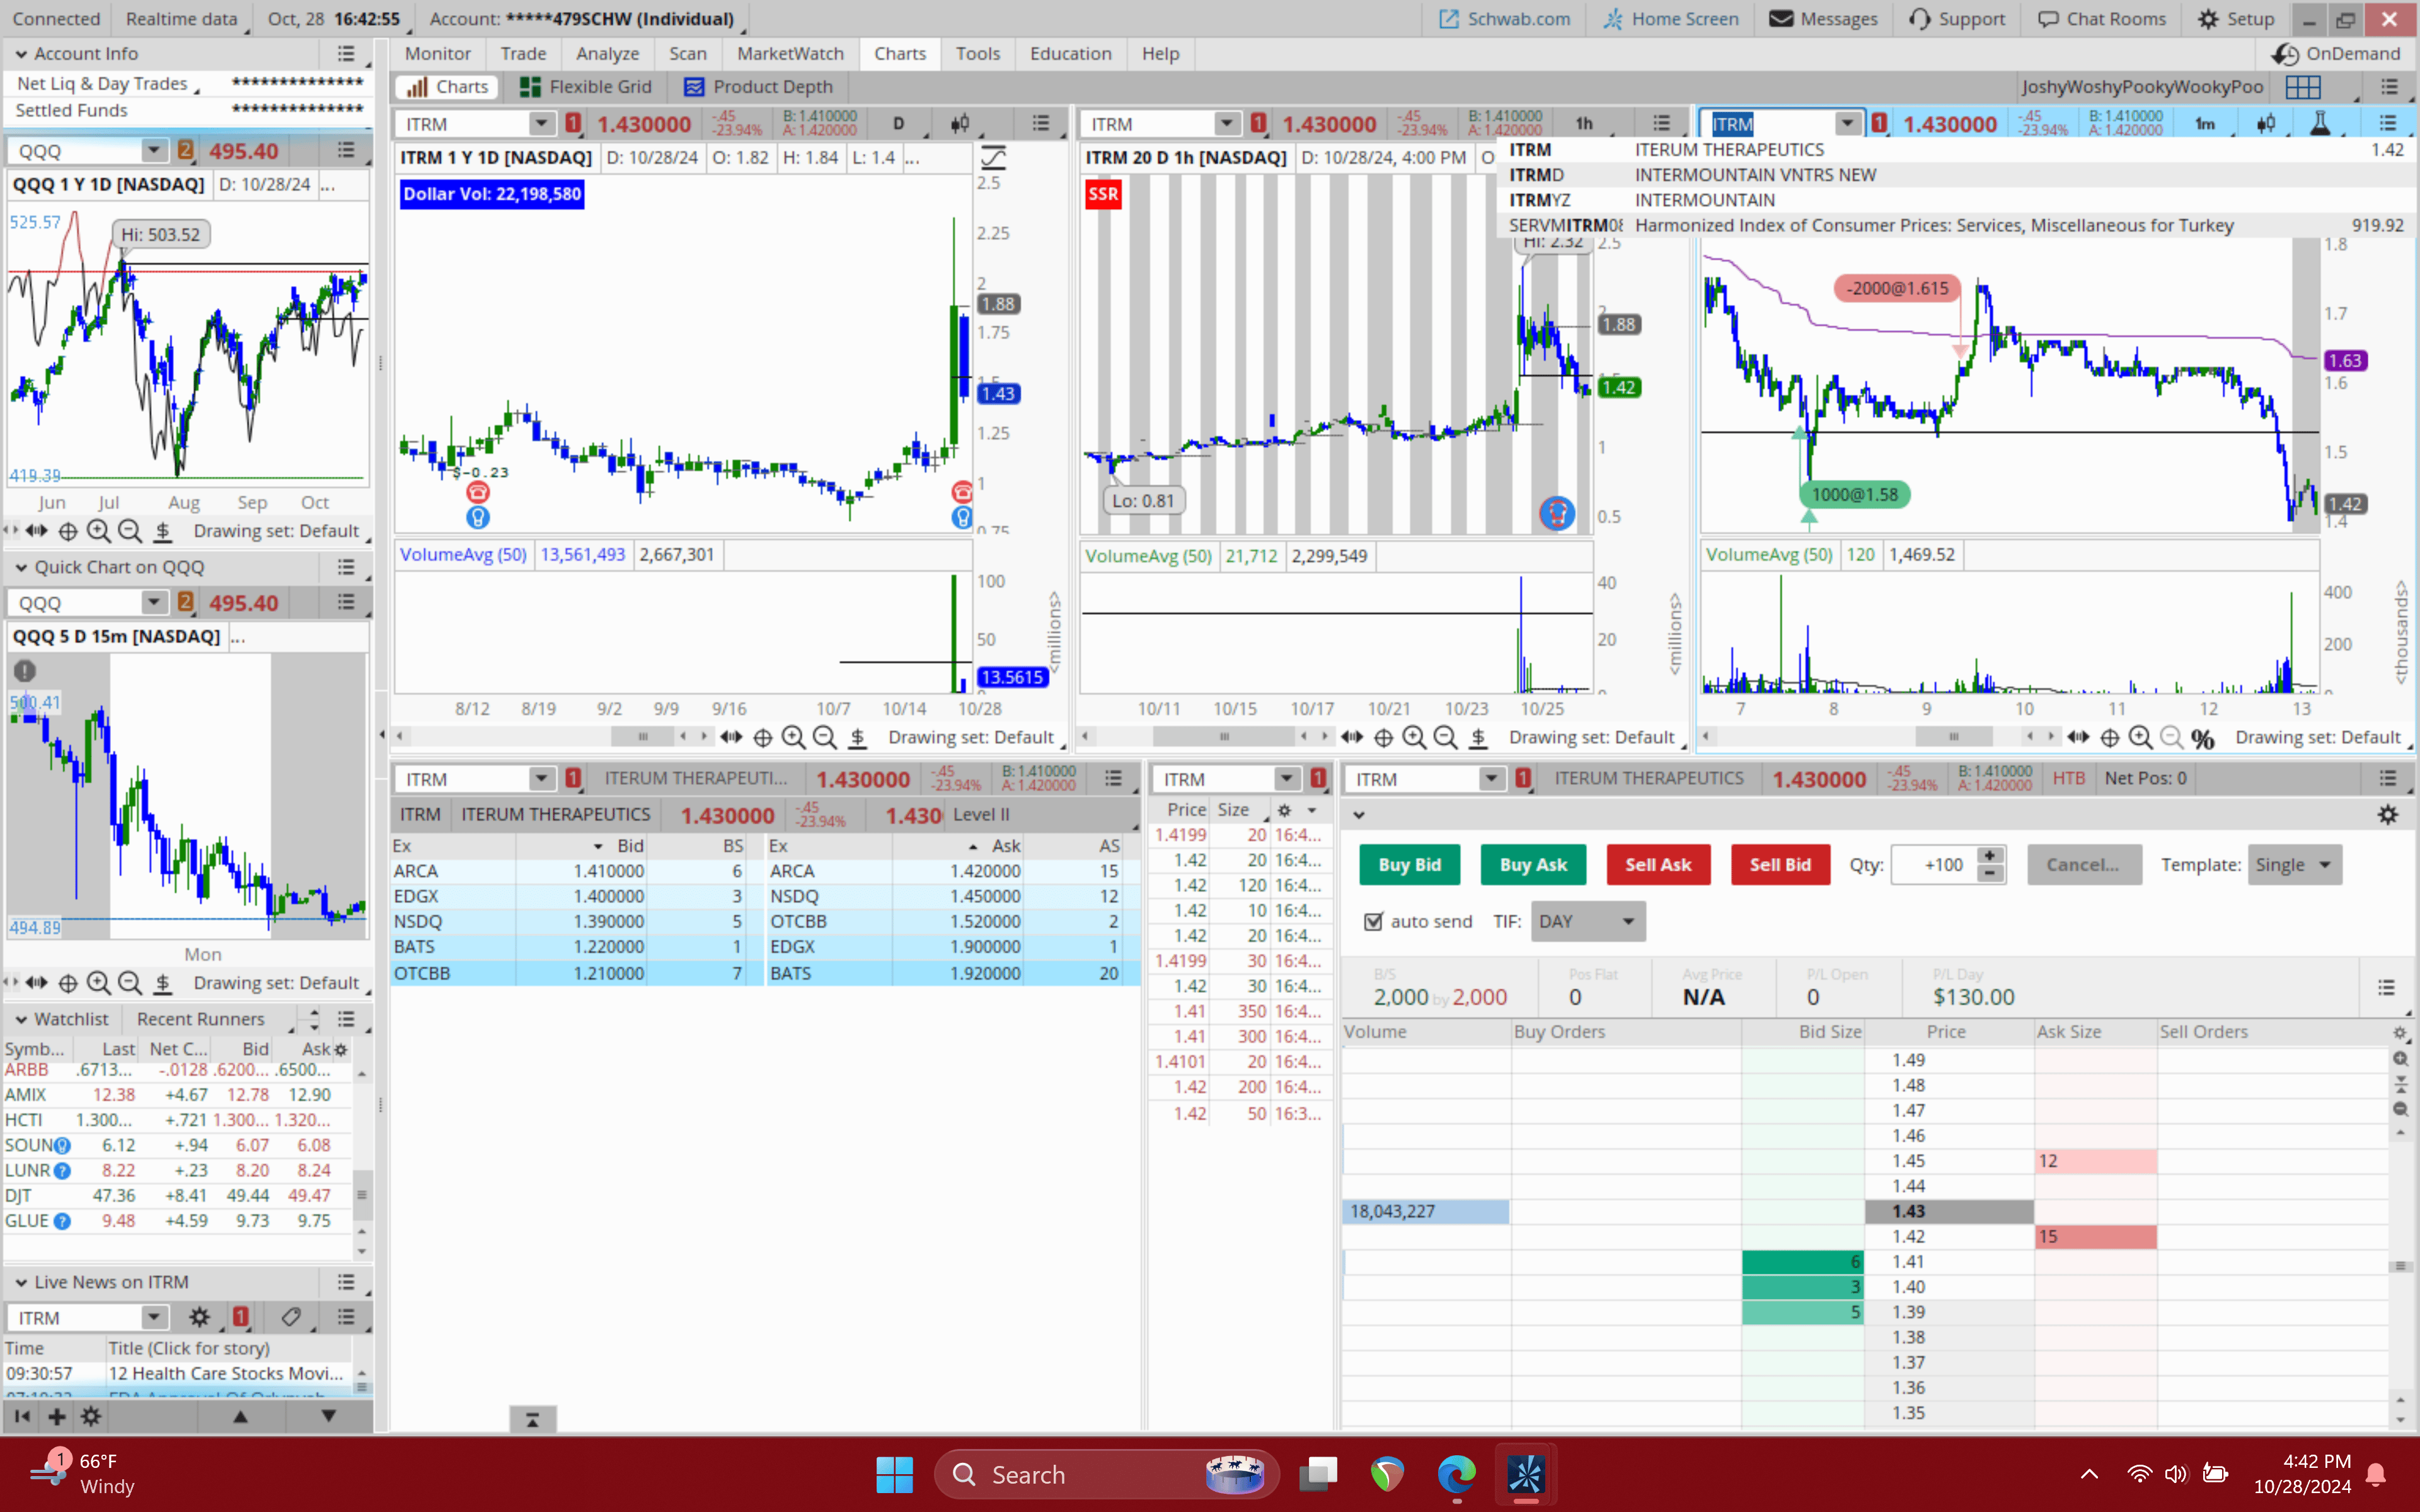Open the Scan menu tab
The width and height of the screenshot is (2420, 1512).
pos(687,54)
